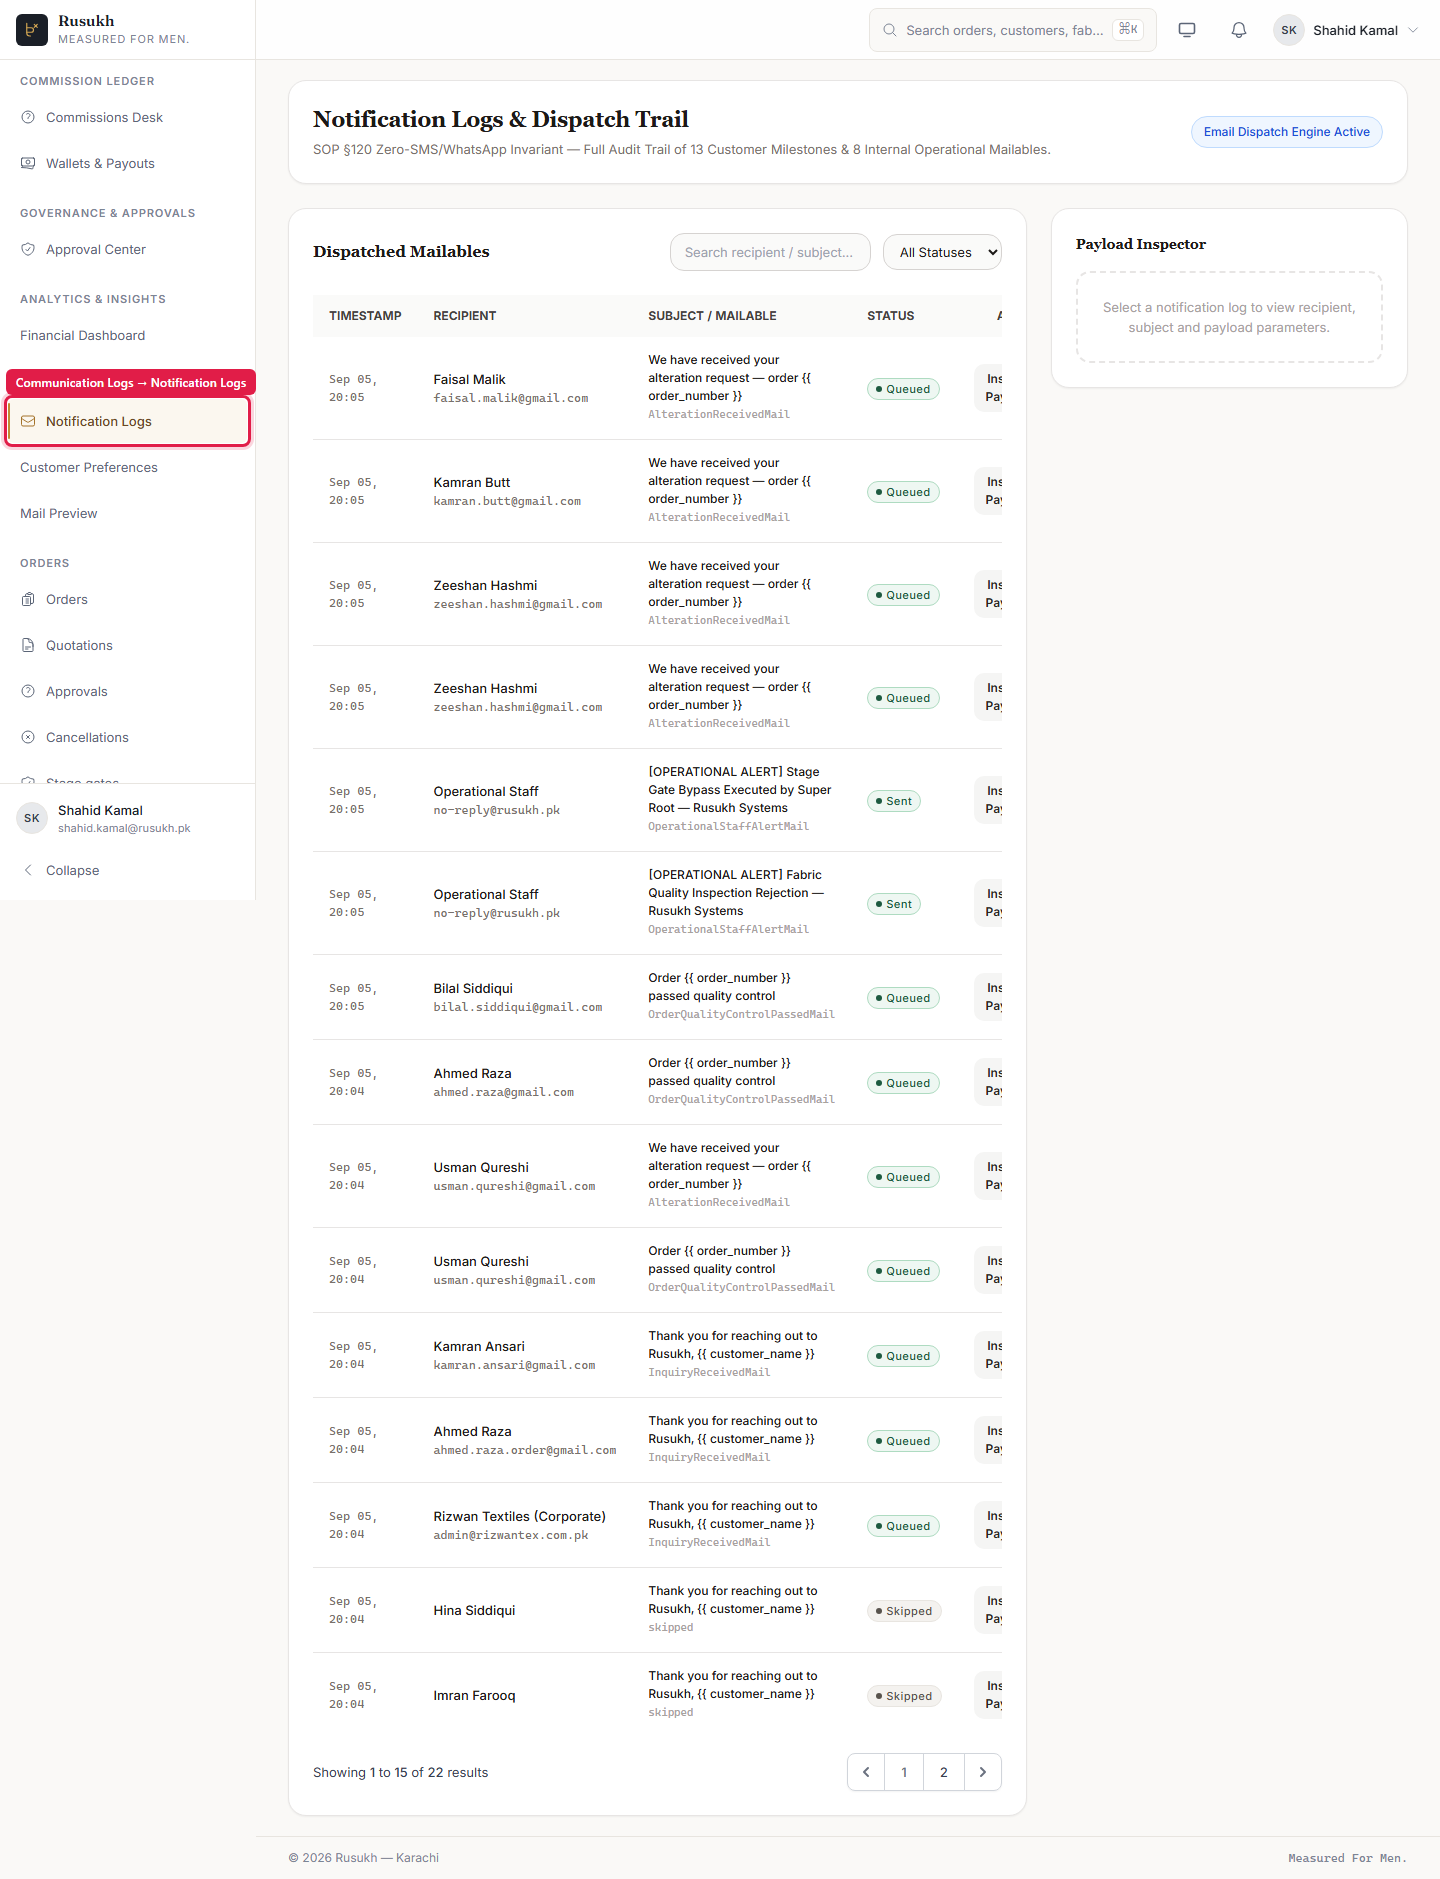Open Commissions Desk from sidebar
This screenshot has height=1879, width=1440.
pyautogui.click(x=104, y=118)
